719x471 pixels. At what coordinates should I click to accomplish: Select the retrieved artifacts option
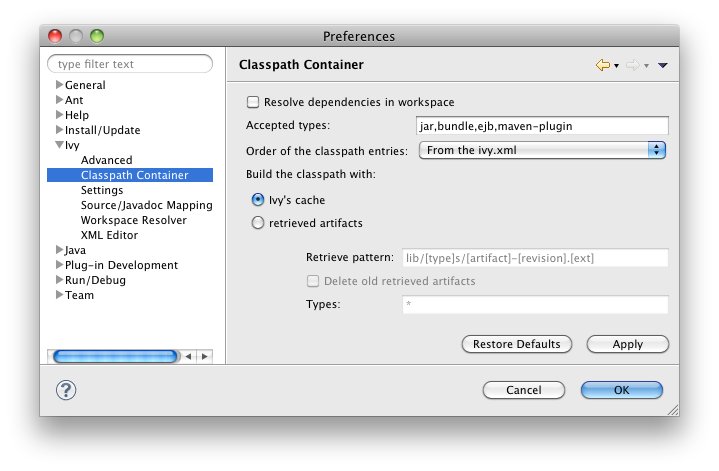click(258, 223)
